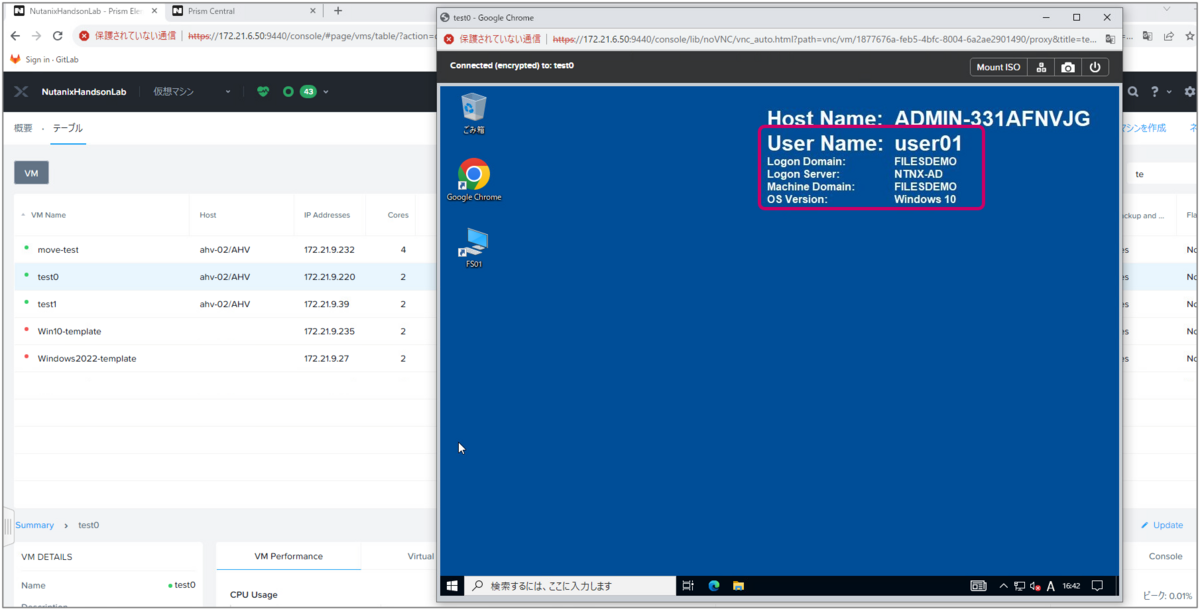Switch to the テーブル view tab
The width and height of the screenshot is (1200, 611).
(x=68, y=128)
